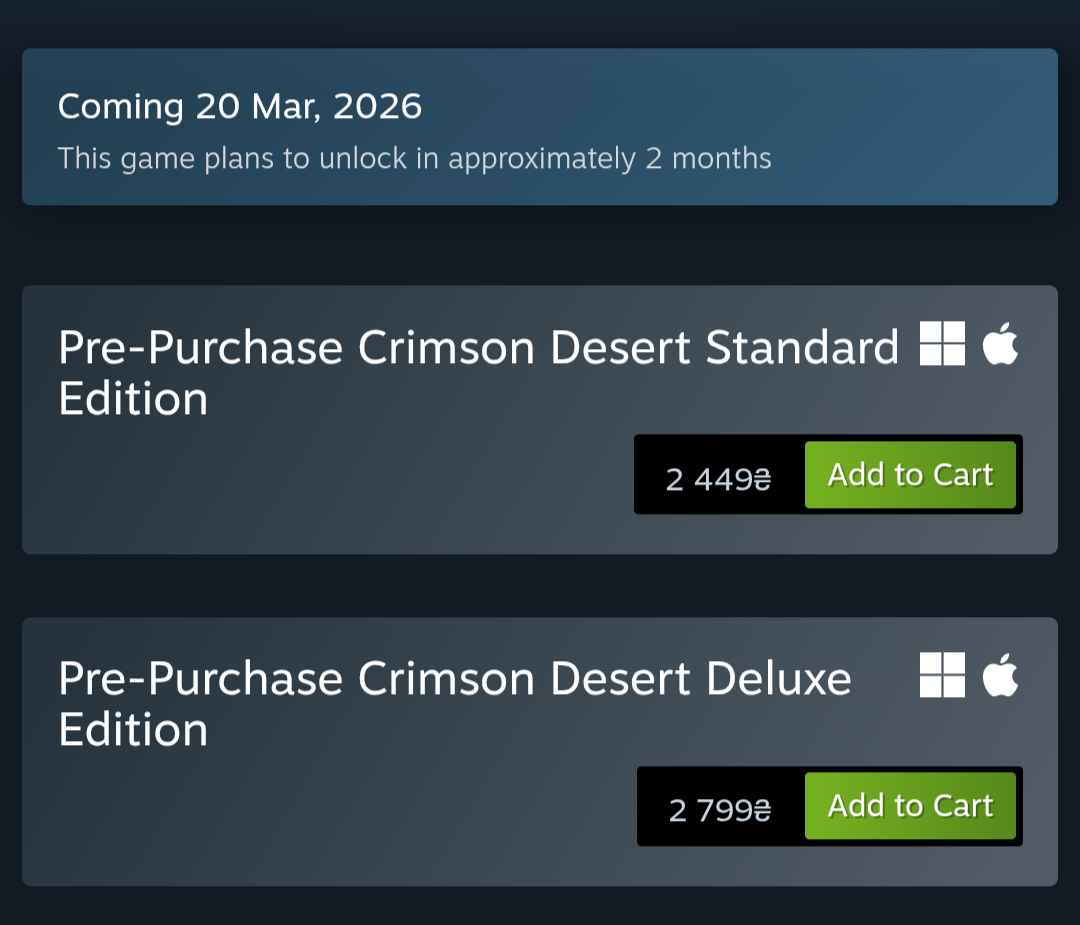Select the 2 449₴ Standard Edition price
The height and width of the screenshot is (925, 1080).
718,480
